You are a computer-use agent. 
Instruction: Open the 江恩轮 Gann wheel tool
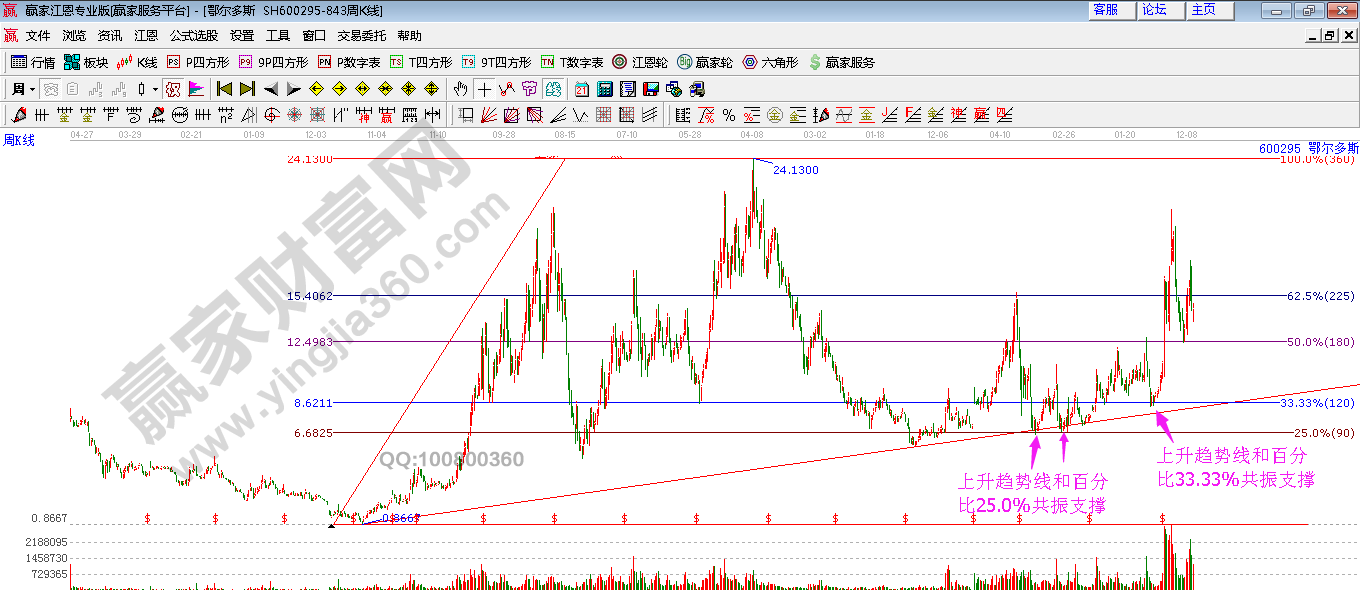[x=640, y=62]
